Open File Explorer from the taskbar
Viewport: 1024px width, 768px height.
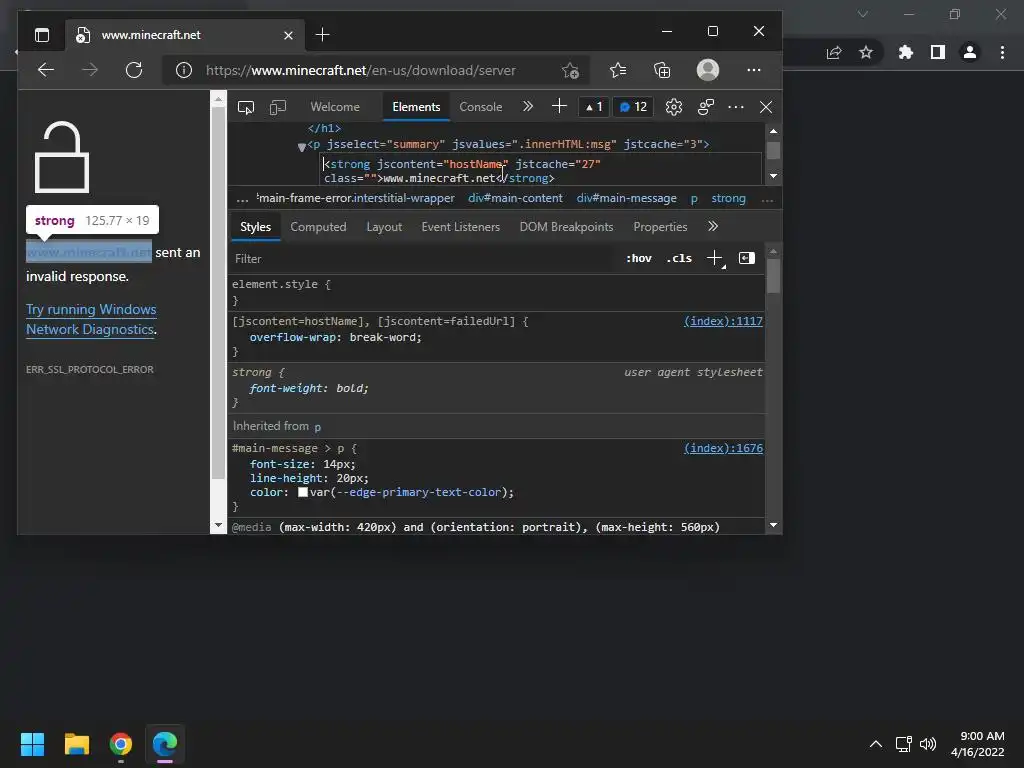(77, 744)
